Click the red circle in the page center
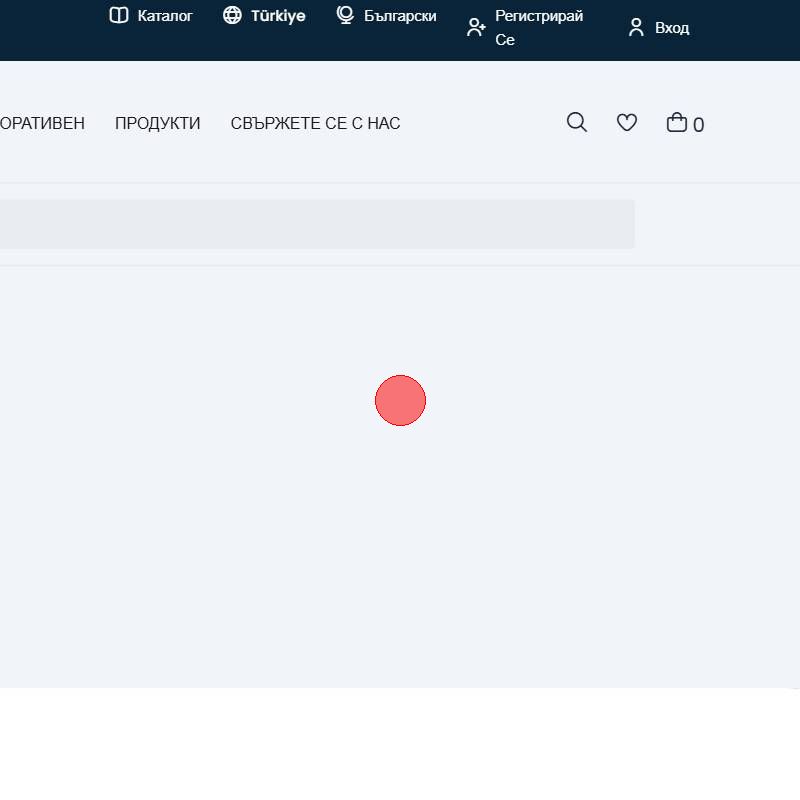800x800 pixels. pyautogui.click(x=400, y=400)
